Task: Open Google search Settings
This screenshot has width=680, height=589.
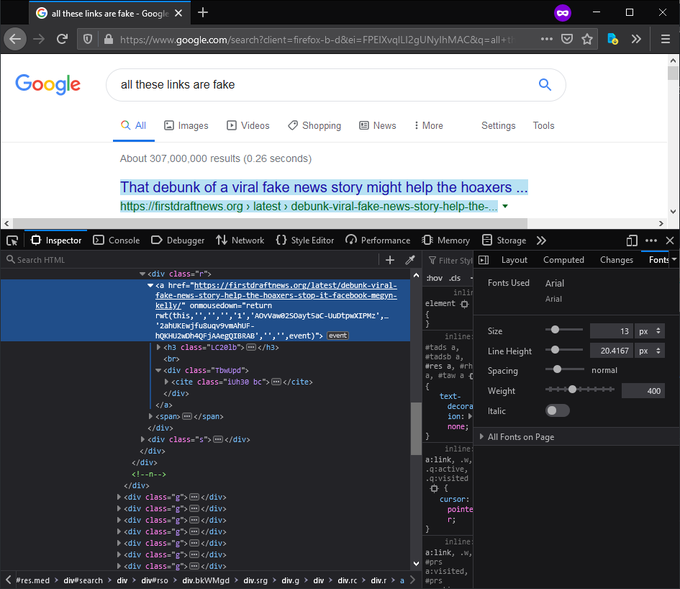Action: [498, 125]
